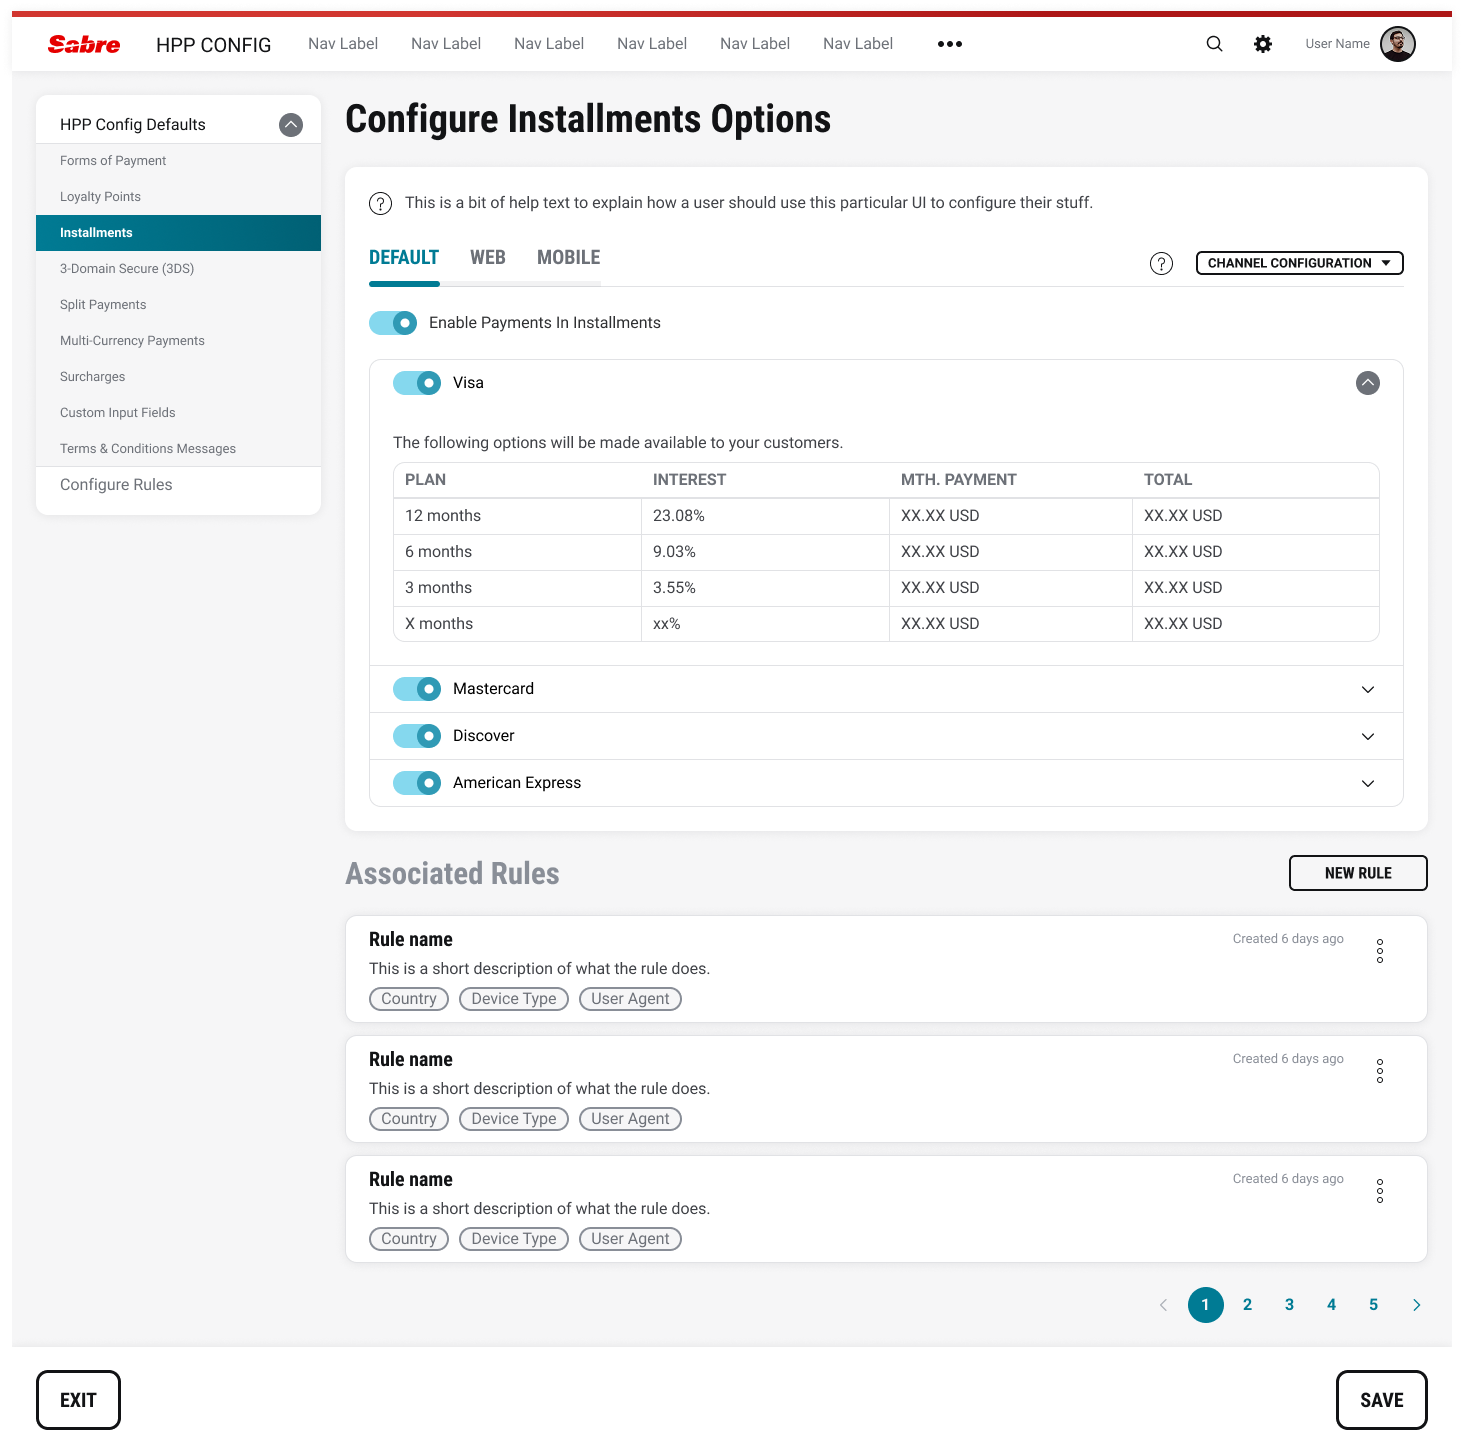
Task: Open the three-dots nav overflow menu
Action: (950, 44)
